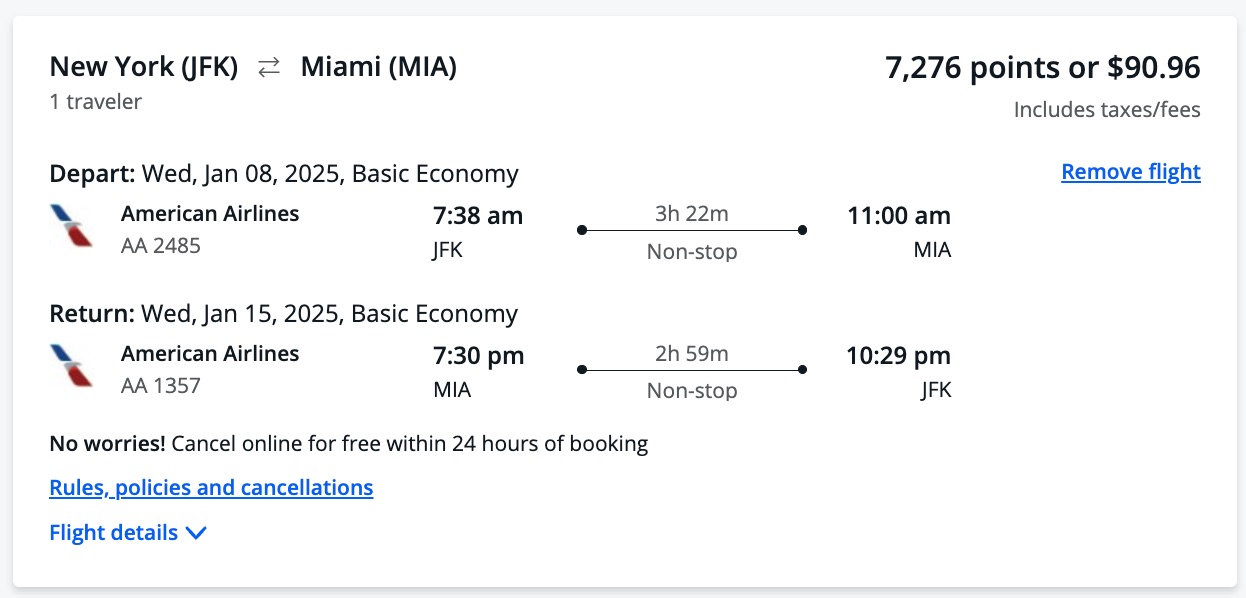Click the 1 traveler label

(95, 101)
